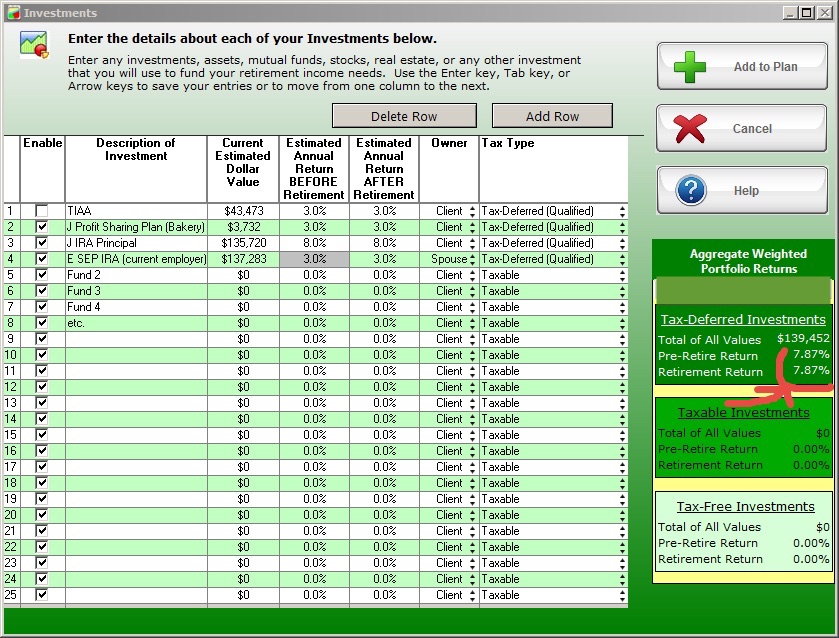Toggle the Fund 3 enable checkbox

point(42,291)
